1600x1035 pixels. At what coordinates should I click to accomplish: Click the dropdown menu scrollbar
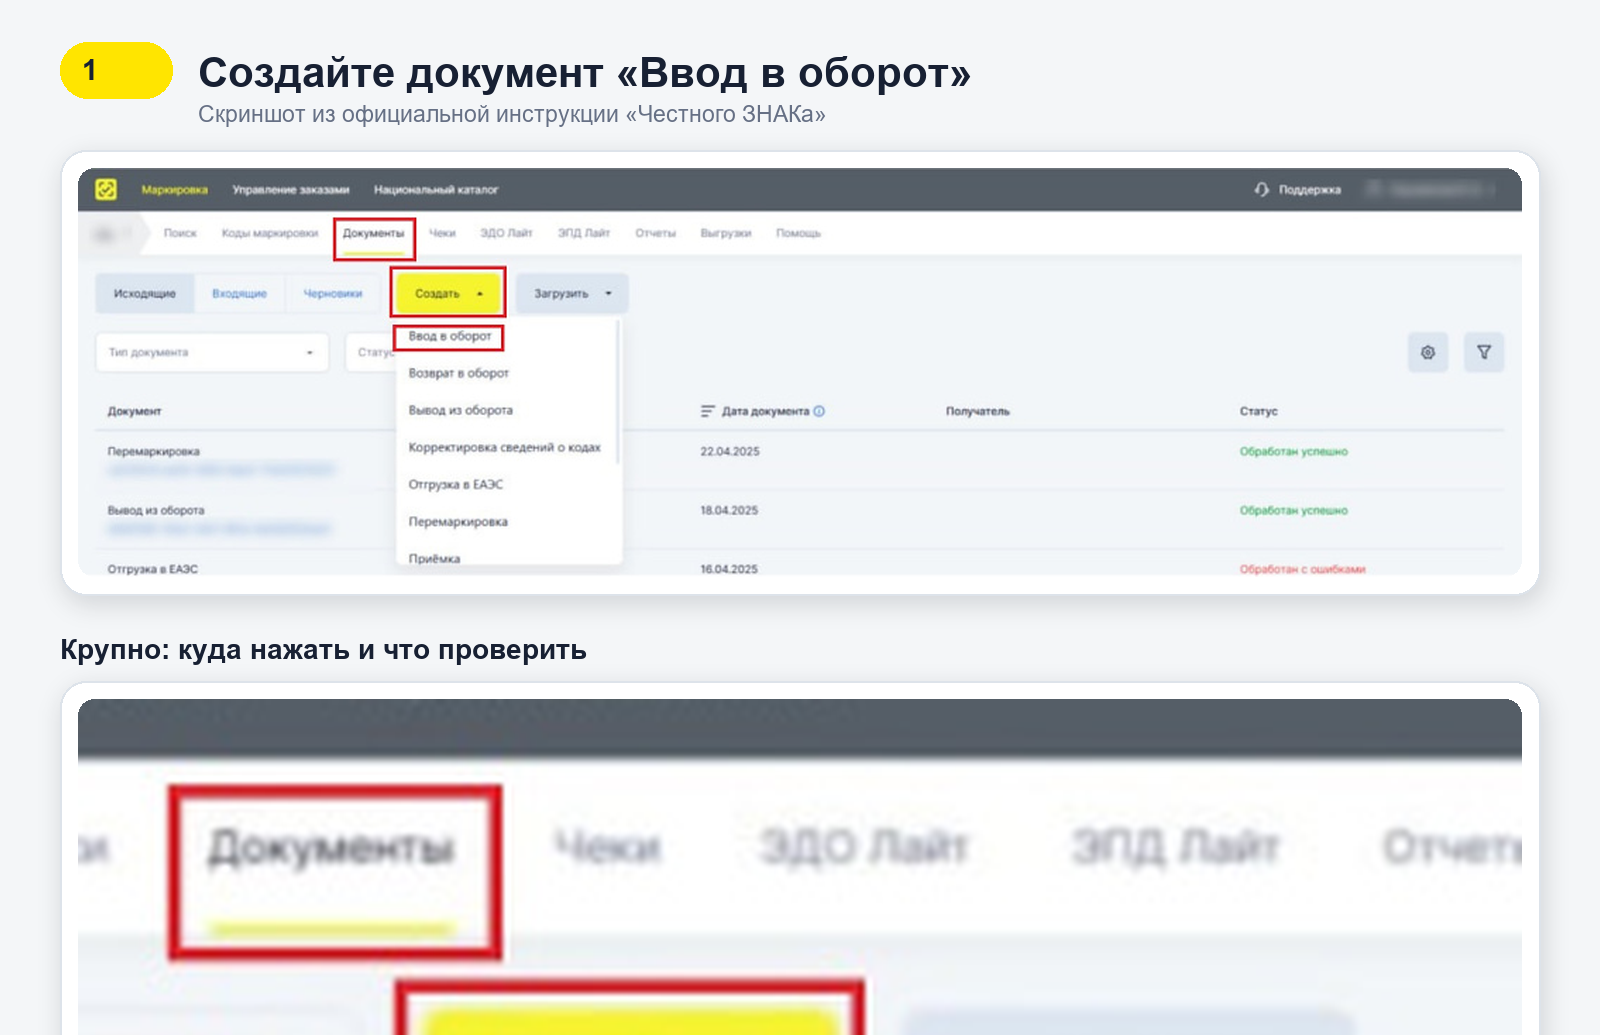pos(618,392)
